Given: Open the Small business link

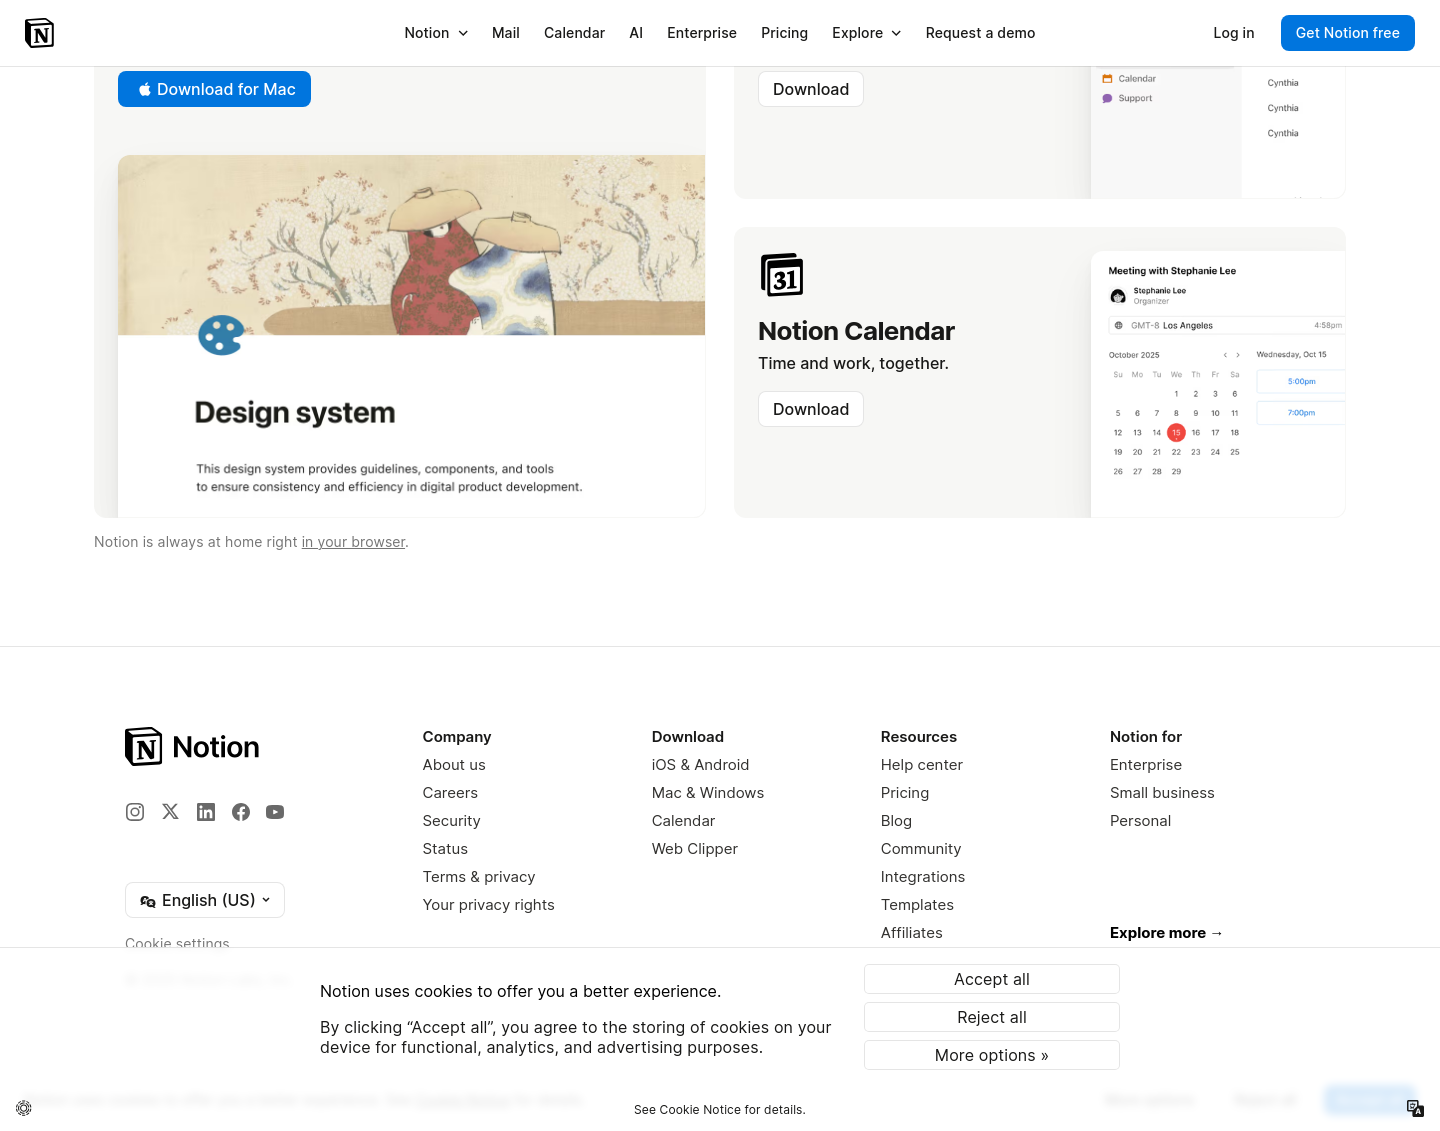Looking at the screenshot, I should coord(1162,793).
